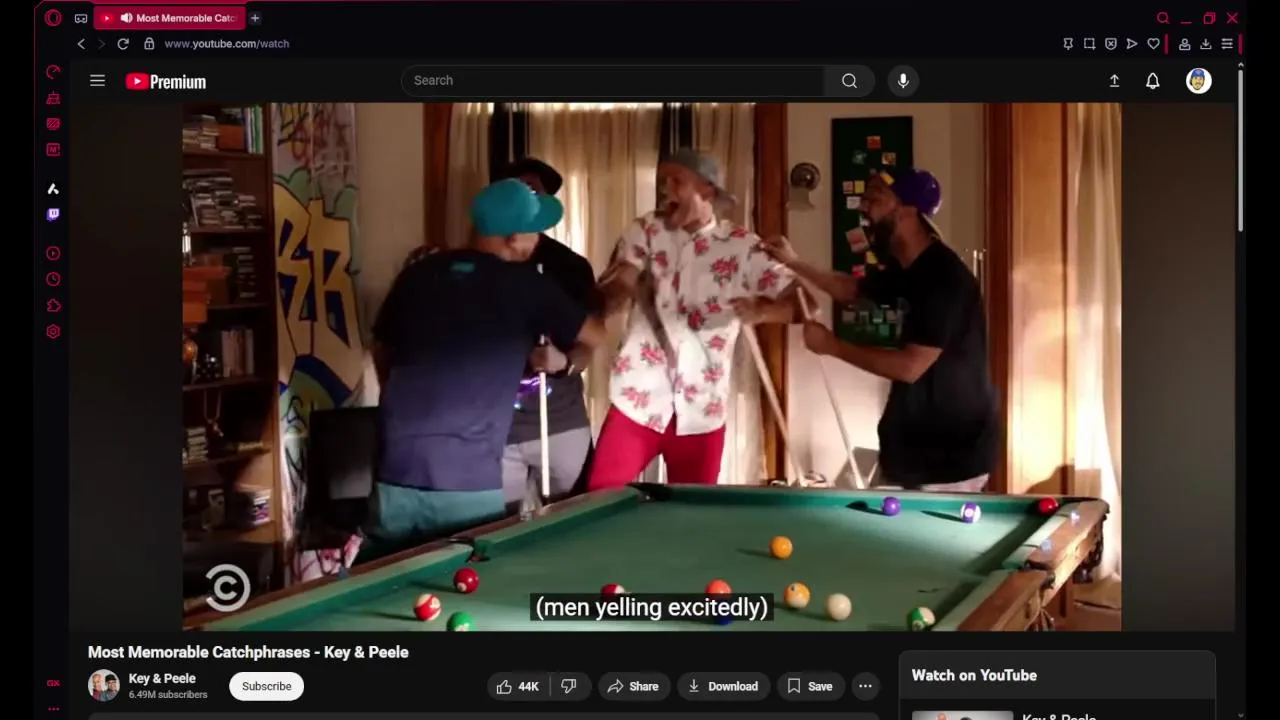The width and height of the screenshot is (1280, 720).
Task: Subscribe to Key & Peele
Action: click(266, 686)
